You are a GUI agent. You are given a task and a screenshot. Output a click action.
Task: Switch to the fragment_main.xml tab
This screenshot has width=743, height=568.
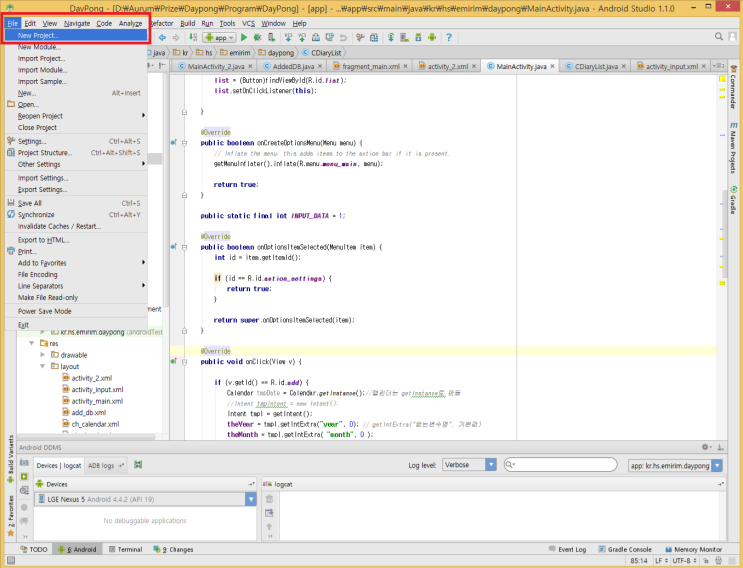pos(370,66)
